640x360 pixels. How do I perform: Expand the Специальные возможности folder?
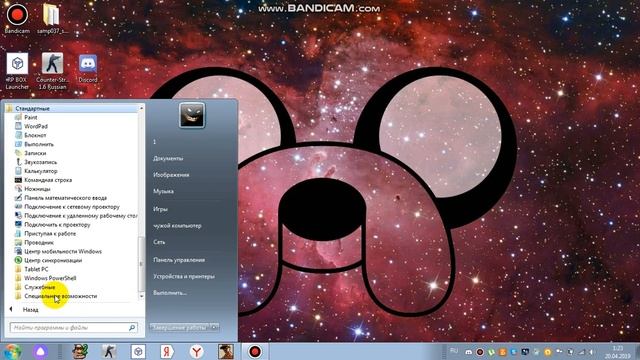60,296
